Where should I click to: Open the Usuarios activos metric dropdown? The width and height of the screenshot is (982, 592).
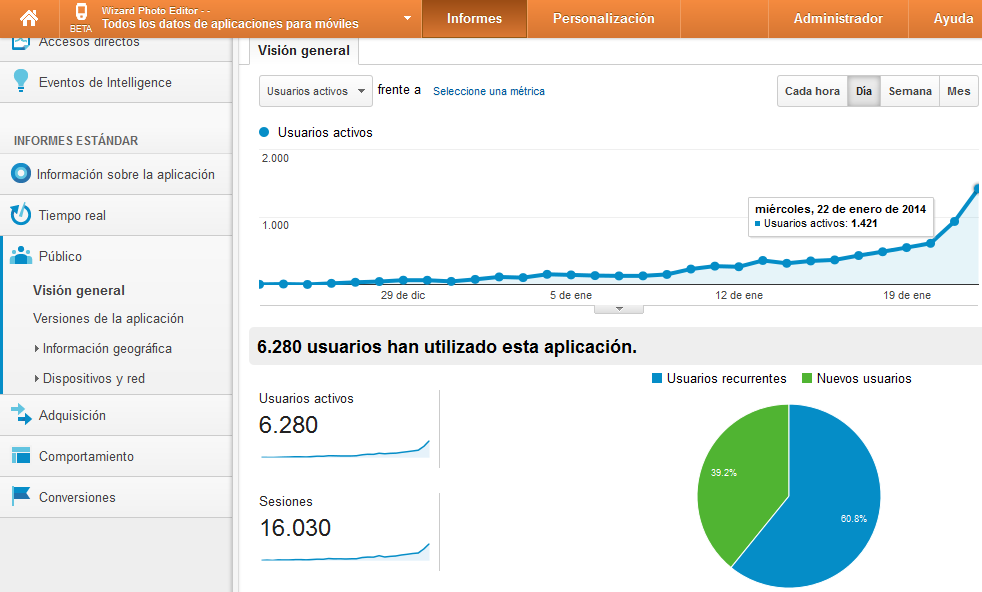tap(315, 91)
